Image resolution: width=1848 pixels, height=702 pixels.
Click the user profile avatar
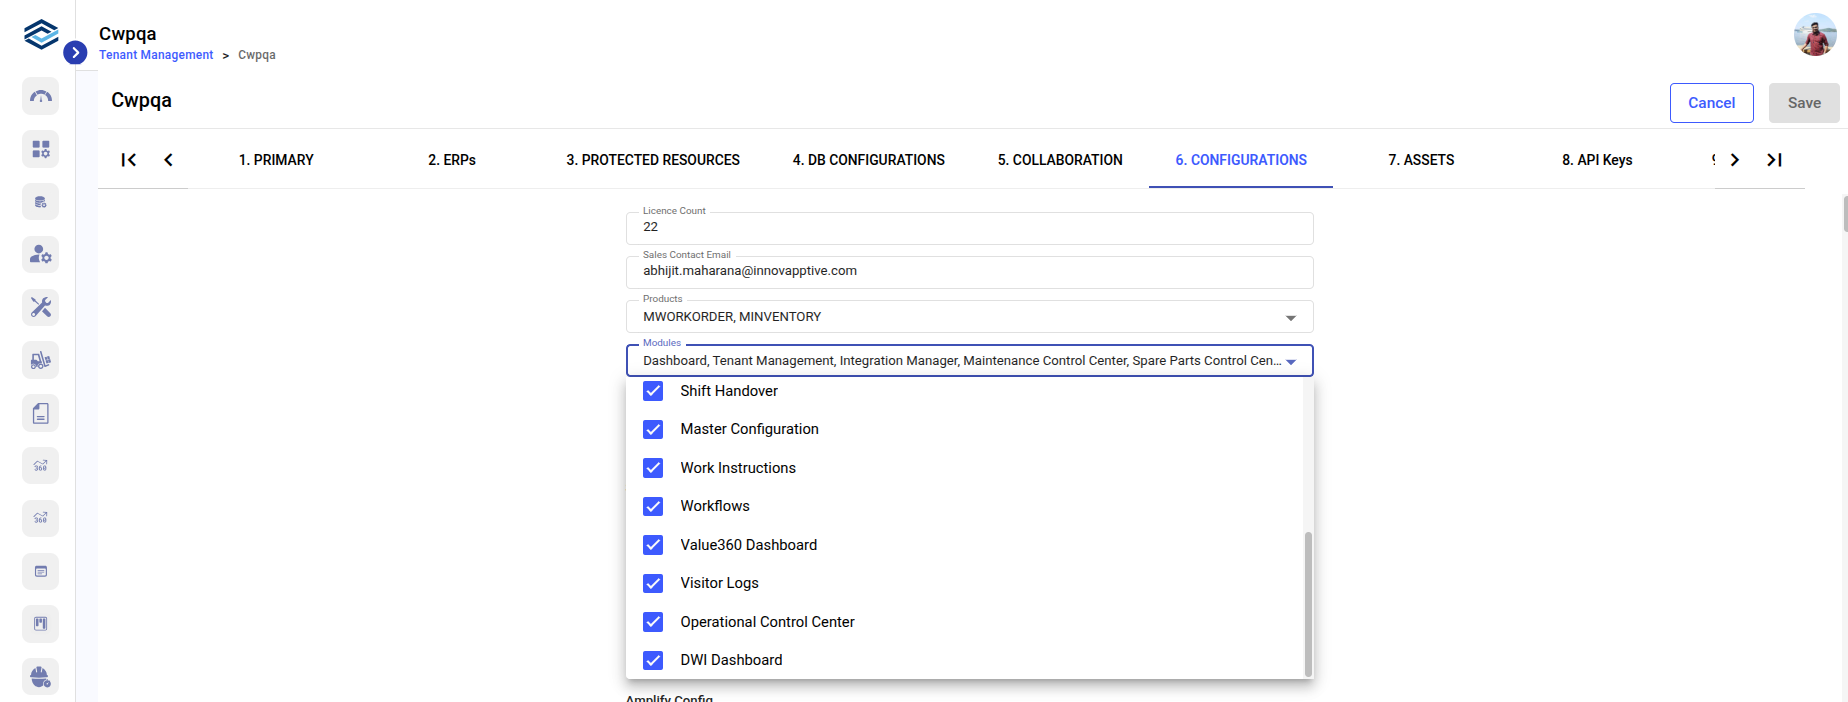(x=1814, y=35)
